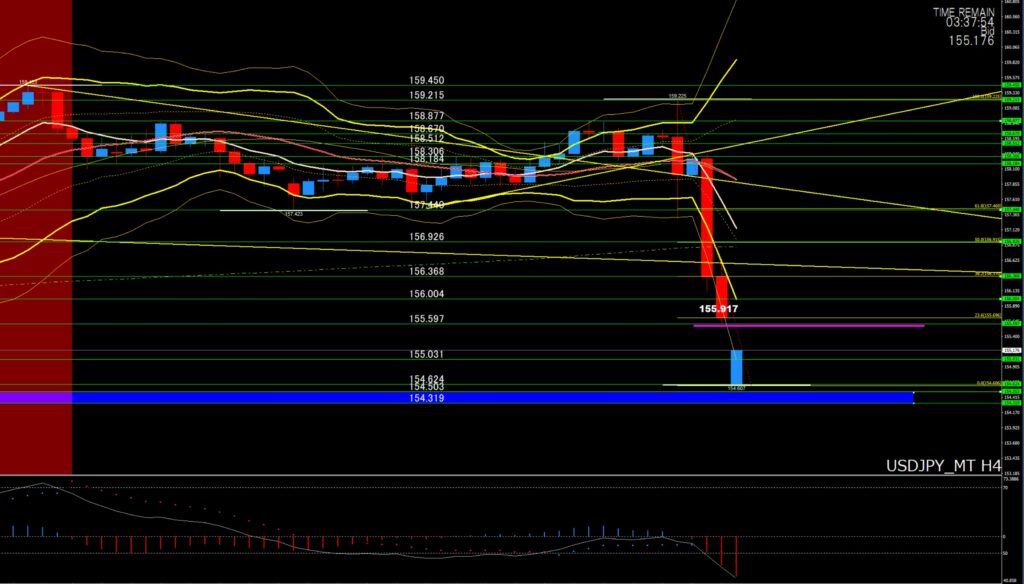Select the 156.926 price level label

[x=427, y=237]
